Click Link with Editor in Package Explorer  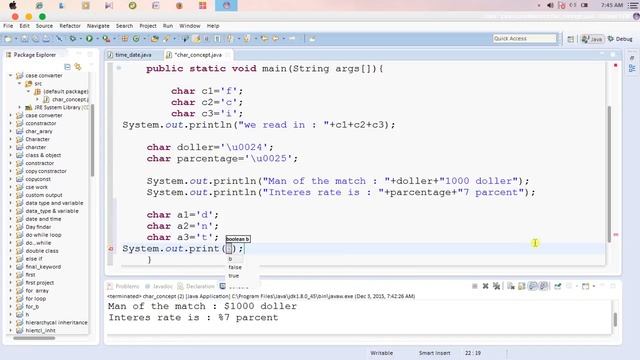pyautogui.click(x=78, y=66)
